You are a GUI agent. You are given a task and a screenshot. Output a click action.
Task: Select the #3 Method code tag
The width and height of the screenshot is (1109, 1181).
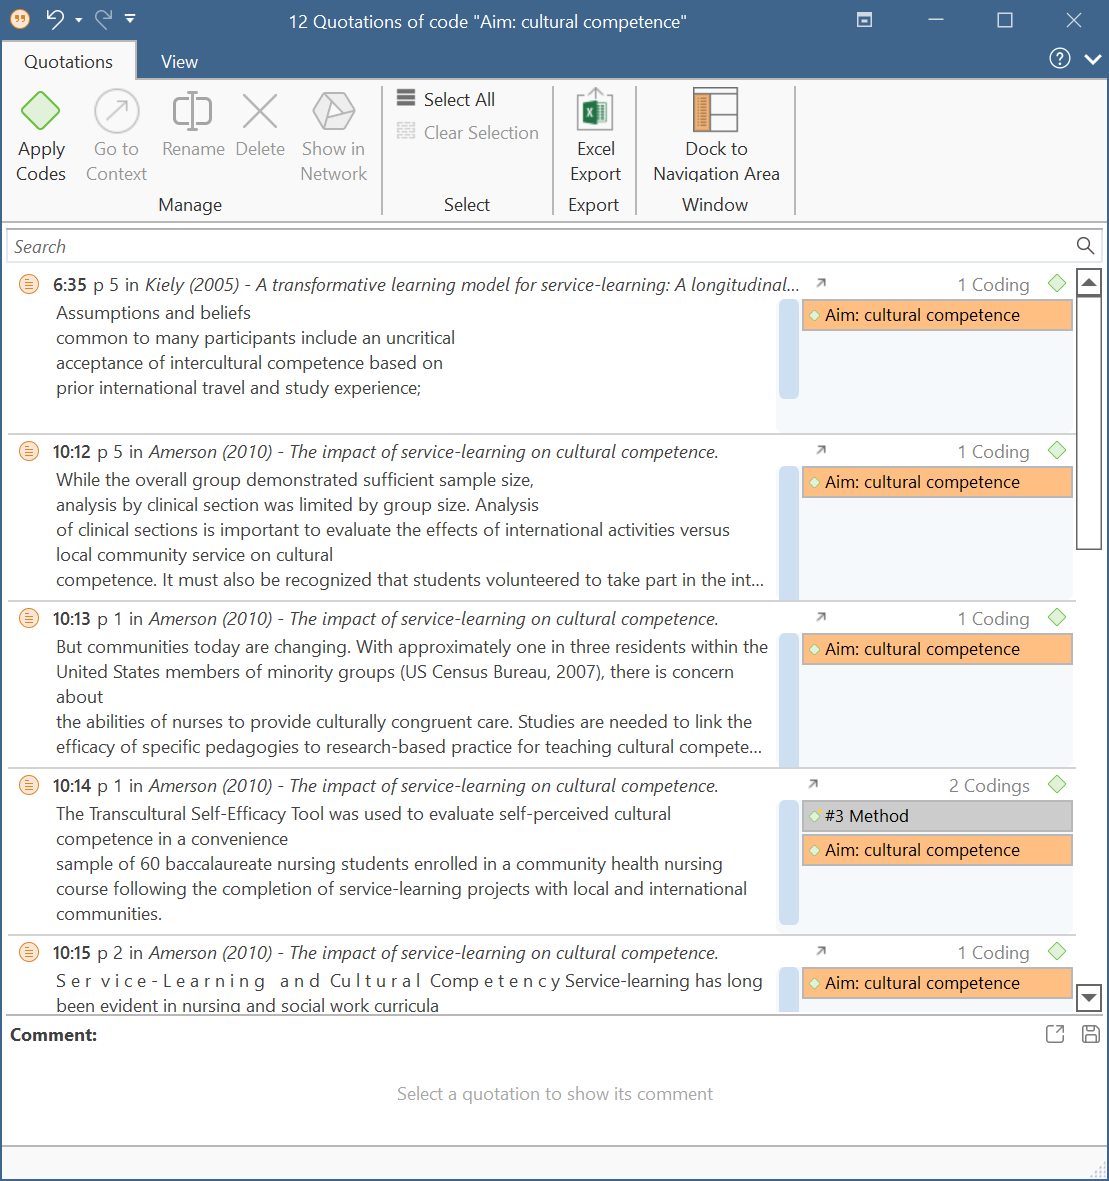tap(936, 816)
